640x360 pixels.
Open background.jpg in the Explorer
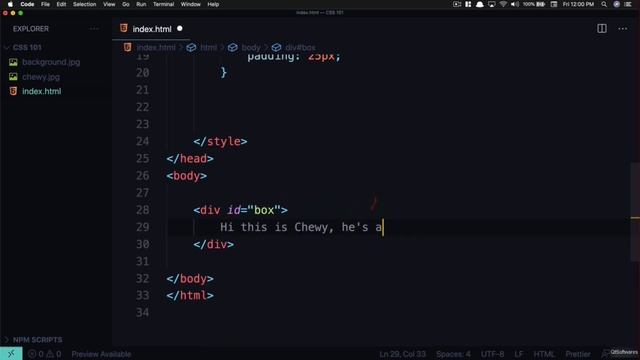coord(51,62)
